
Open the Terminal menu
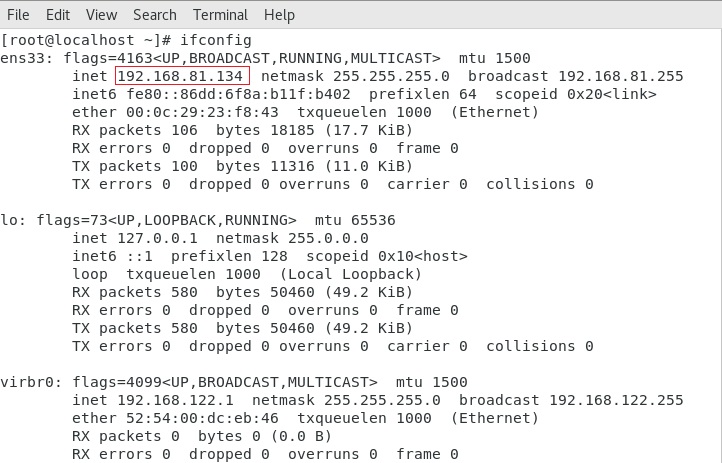click(221, 15)
